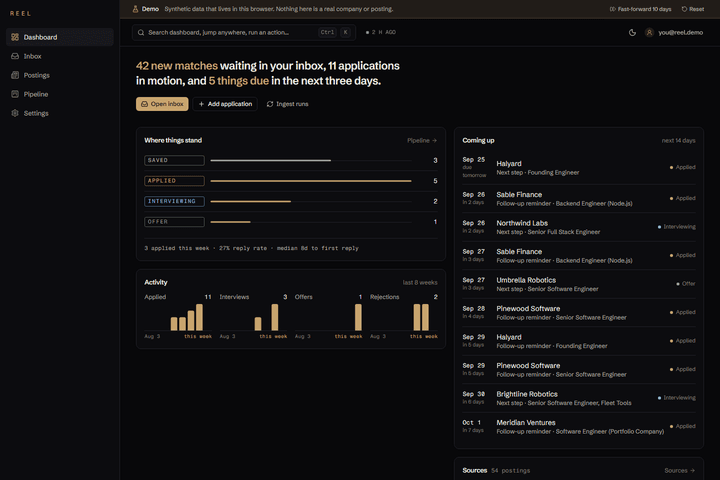
Task: Toggle dark mode moon icon
Action: pyautogui.click(x=632, y=33)
